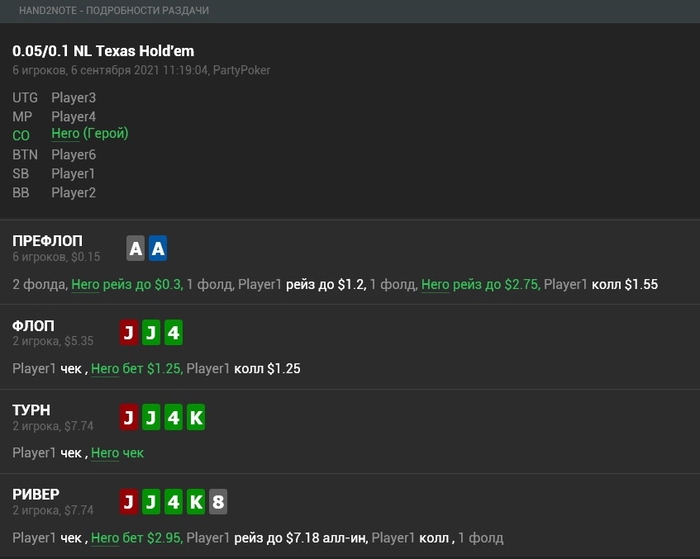Click the РИВЕР section heading

pyautogui.click(x=36, y=494)
